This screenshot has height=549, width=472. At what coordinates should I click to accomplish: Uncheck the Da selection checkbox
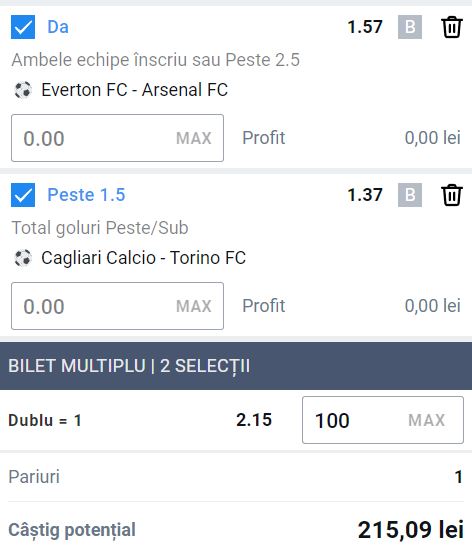23,27
